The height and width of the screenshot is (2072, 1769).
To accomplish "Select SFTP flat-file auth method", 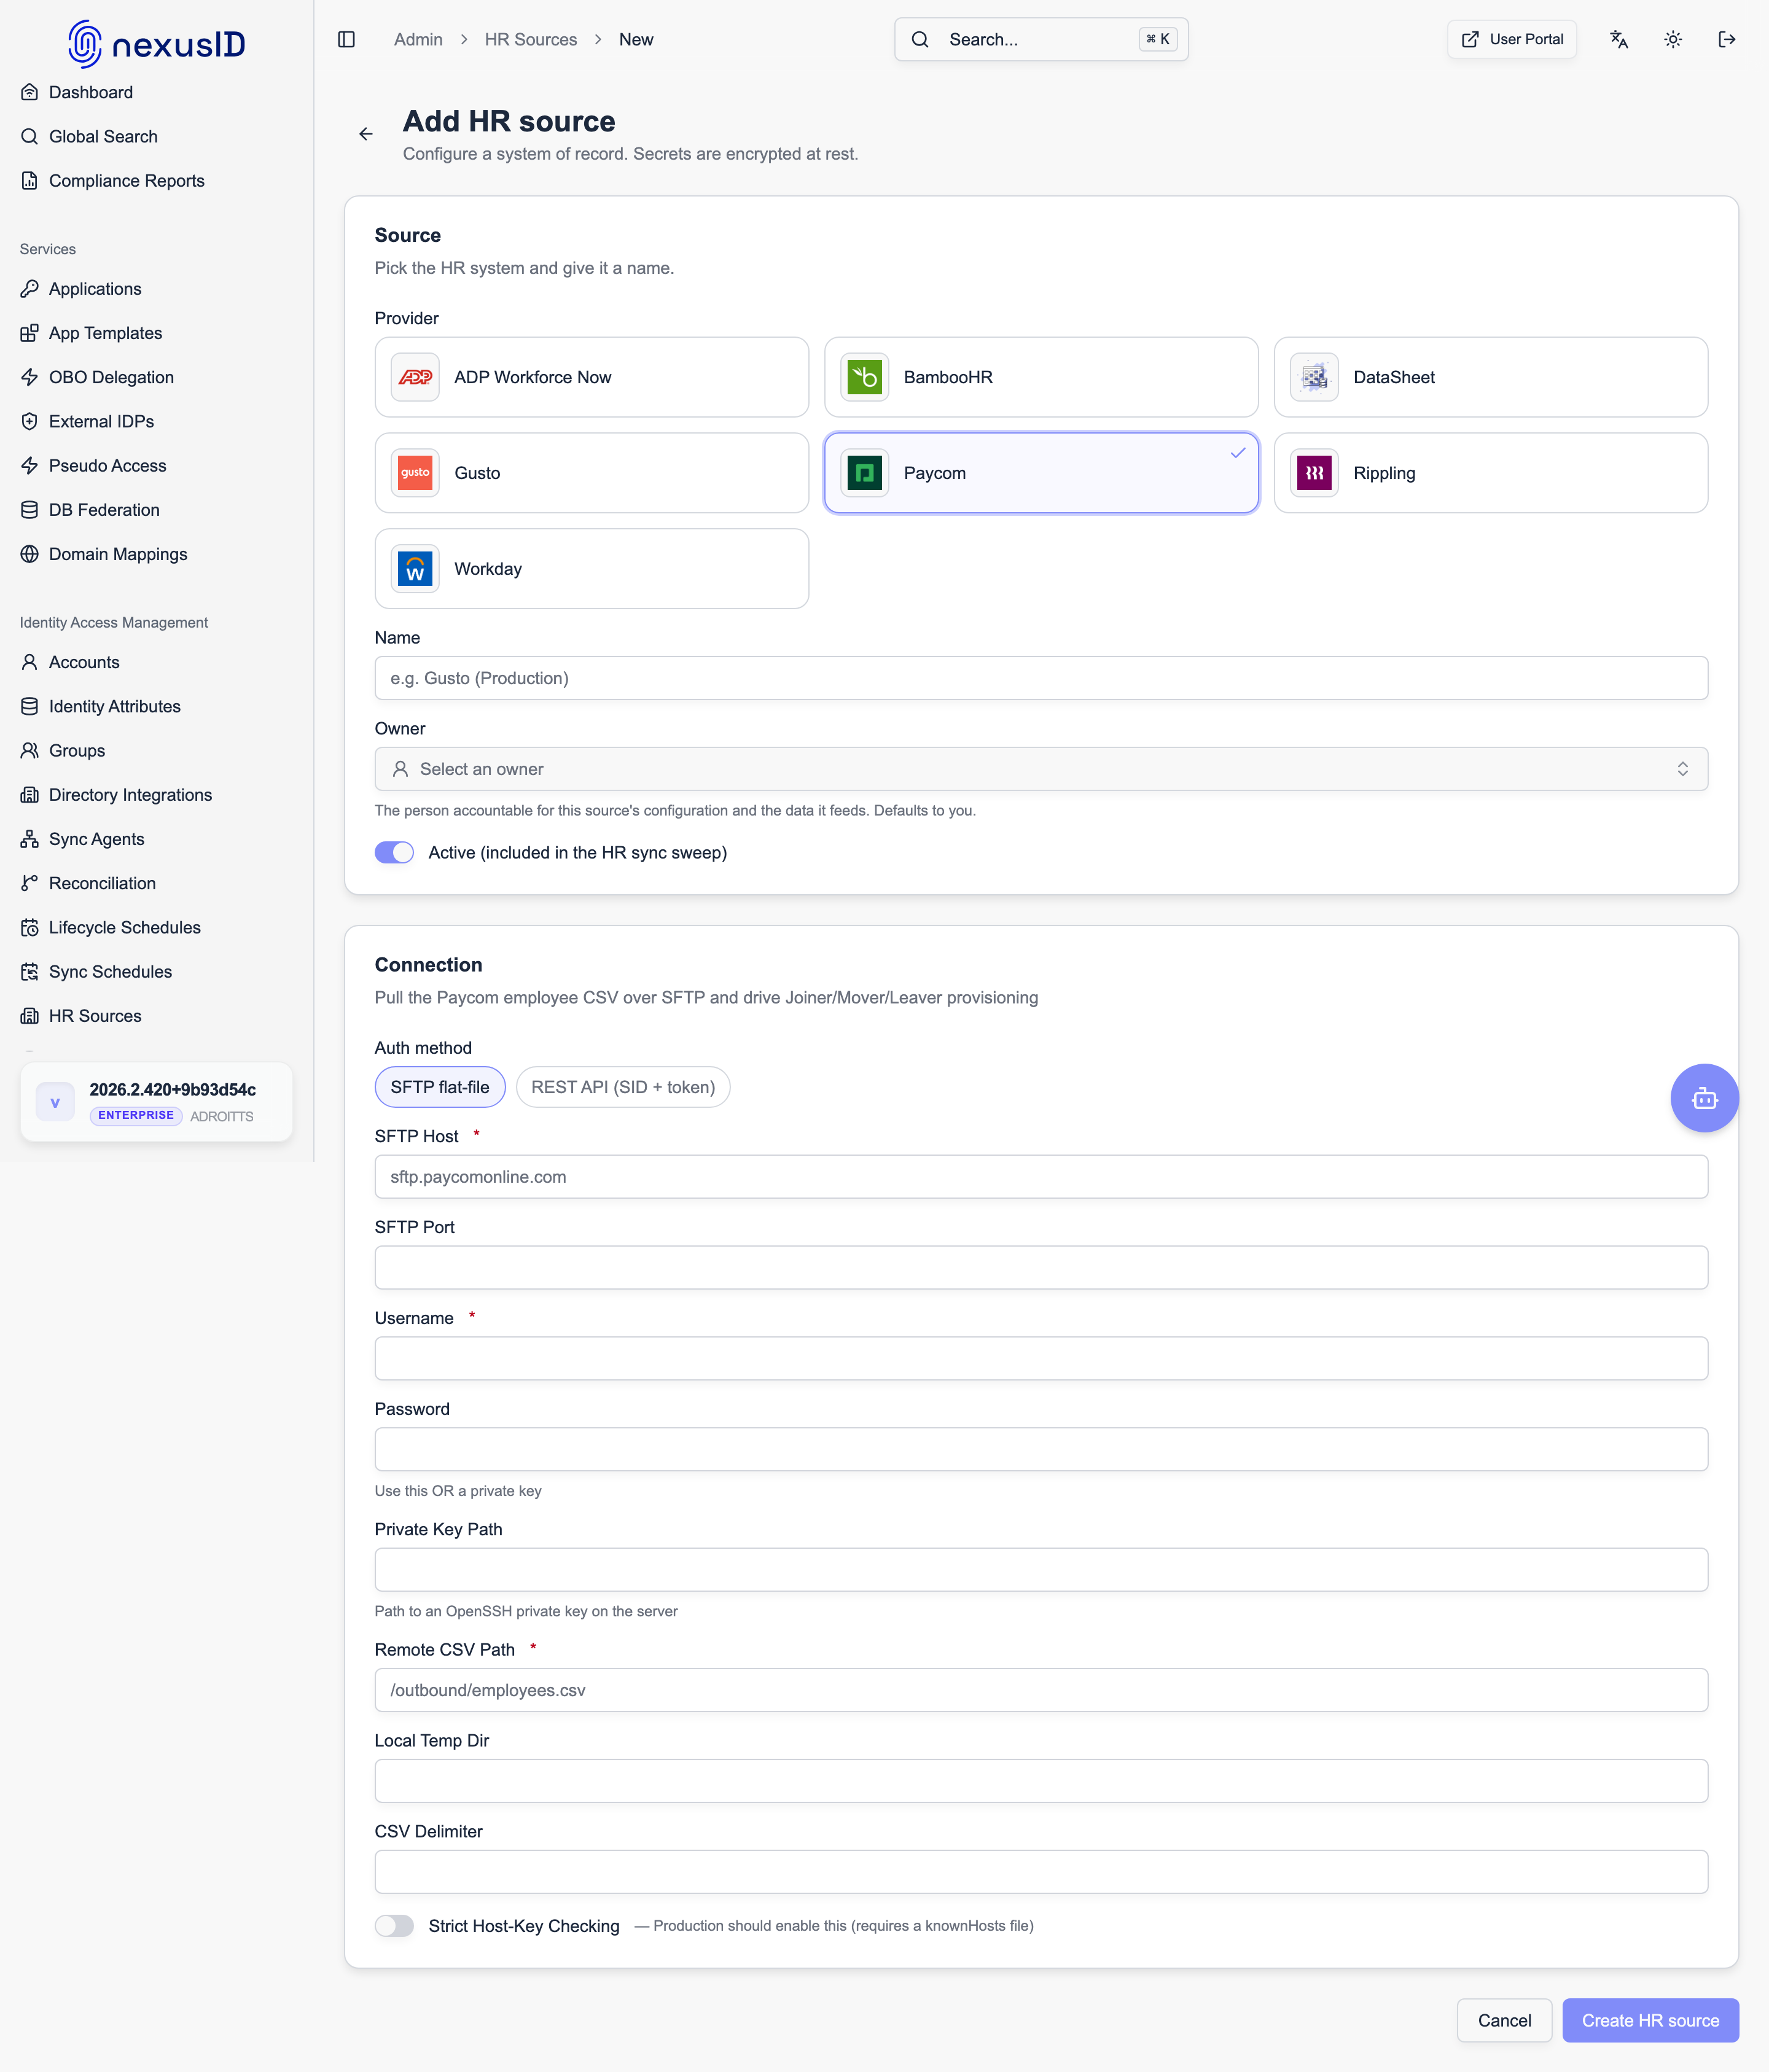I will click(440, 1087).
